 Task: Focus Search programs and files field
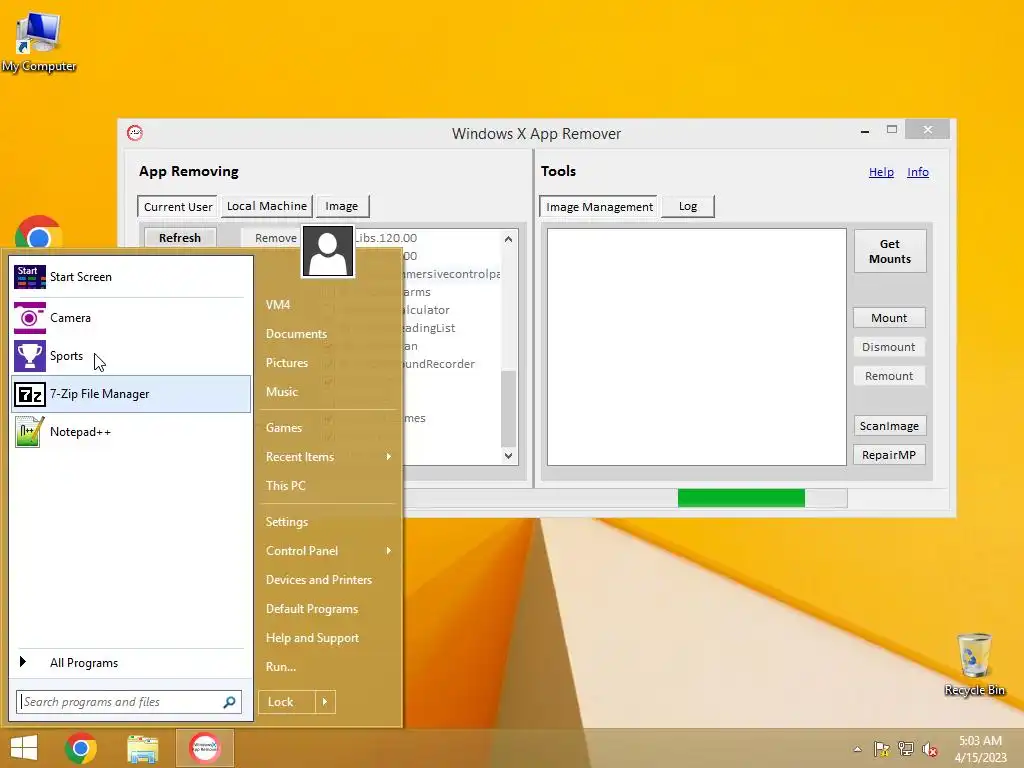point(129,702)
